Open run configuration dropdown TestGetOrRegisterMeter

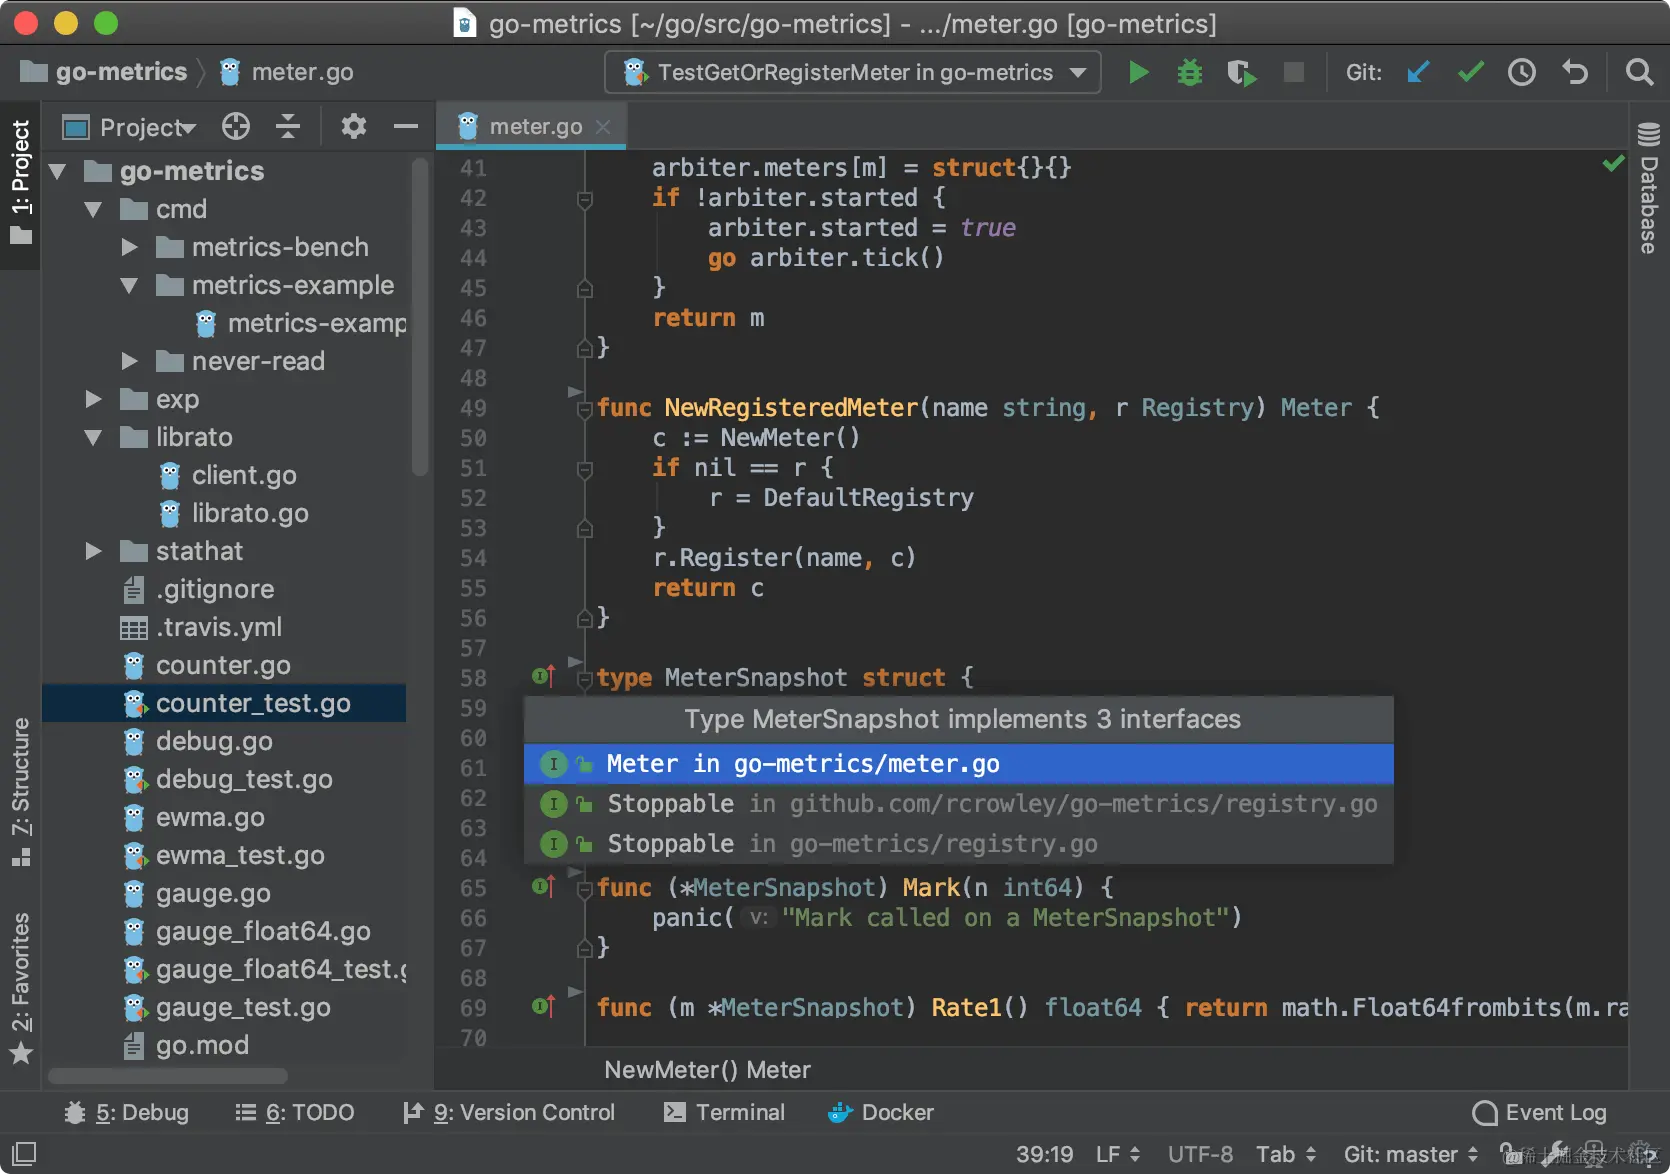pos(853,72)
